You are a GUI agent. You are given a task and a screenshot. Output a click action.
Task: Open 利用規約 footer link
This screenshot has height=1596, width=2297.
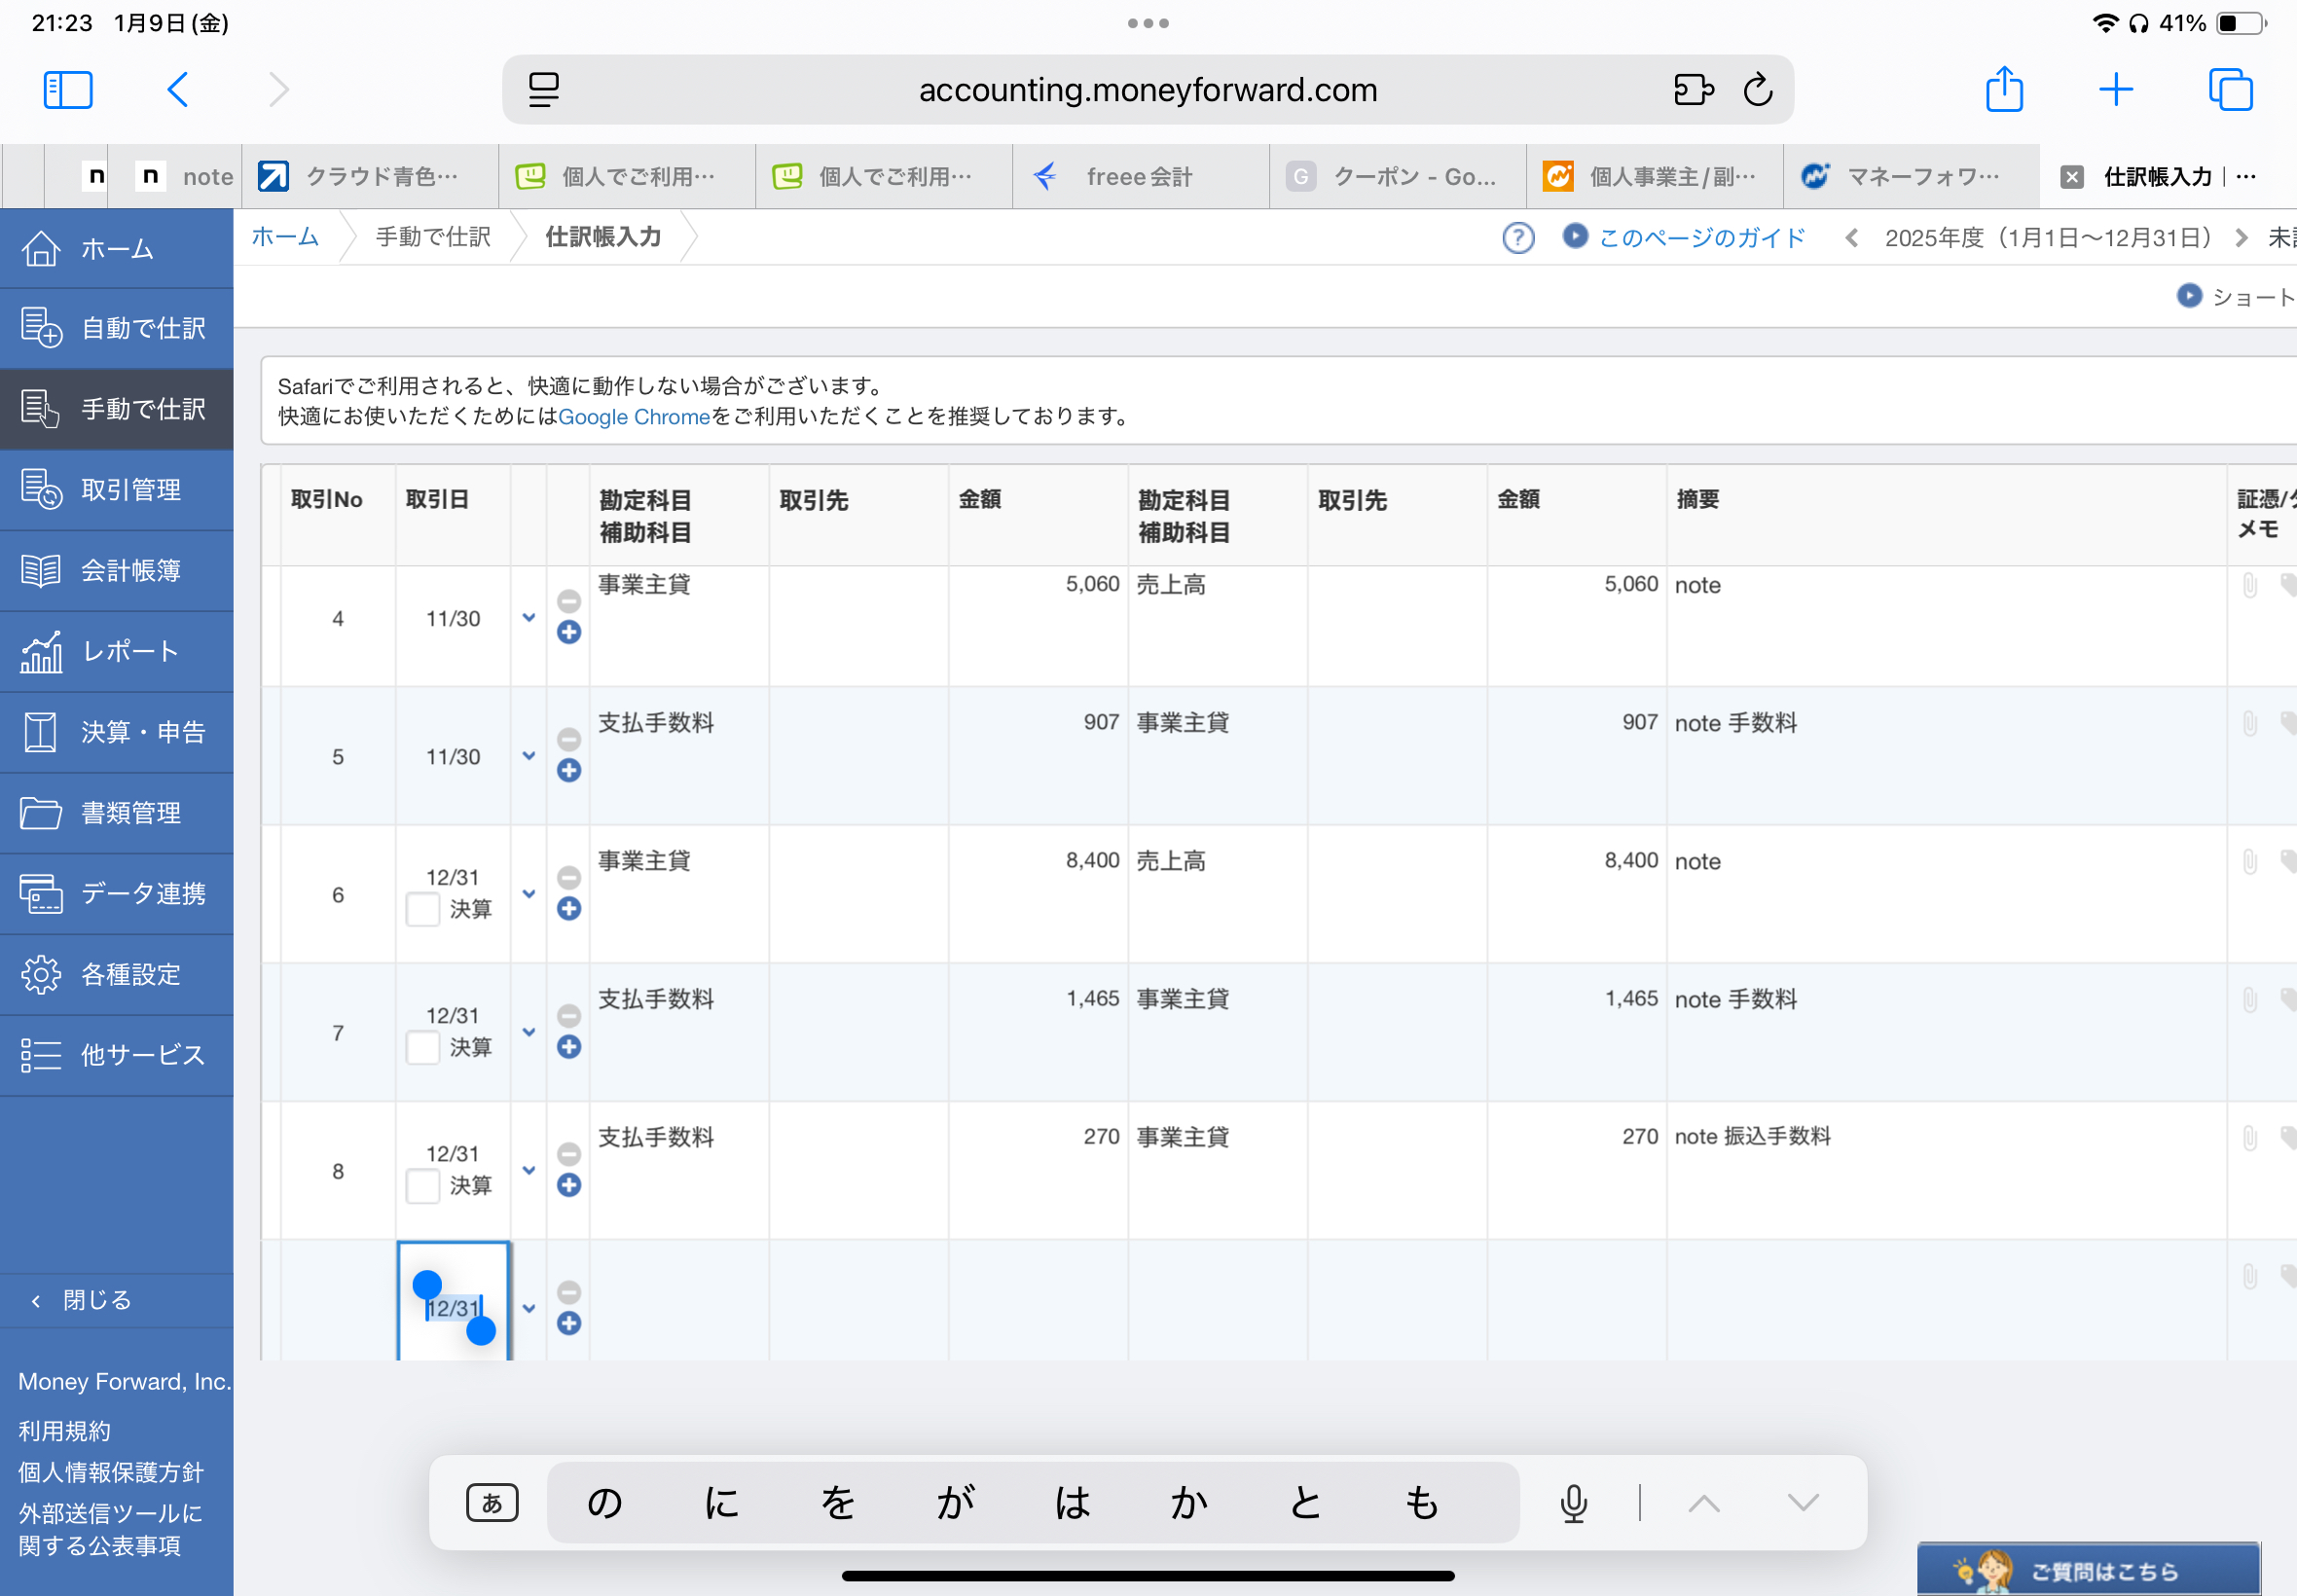point(64,1431)
